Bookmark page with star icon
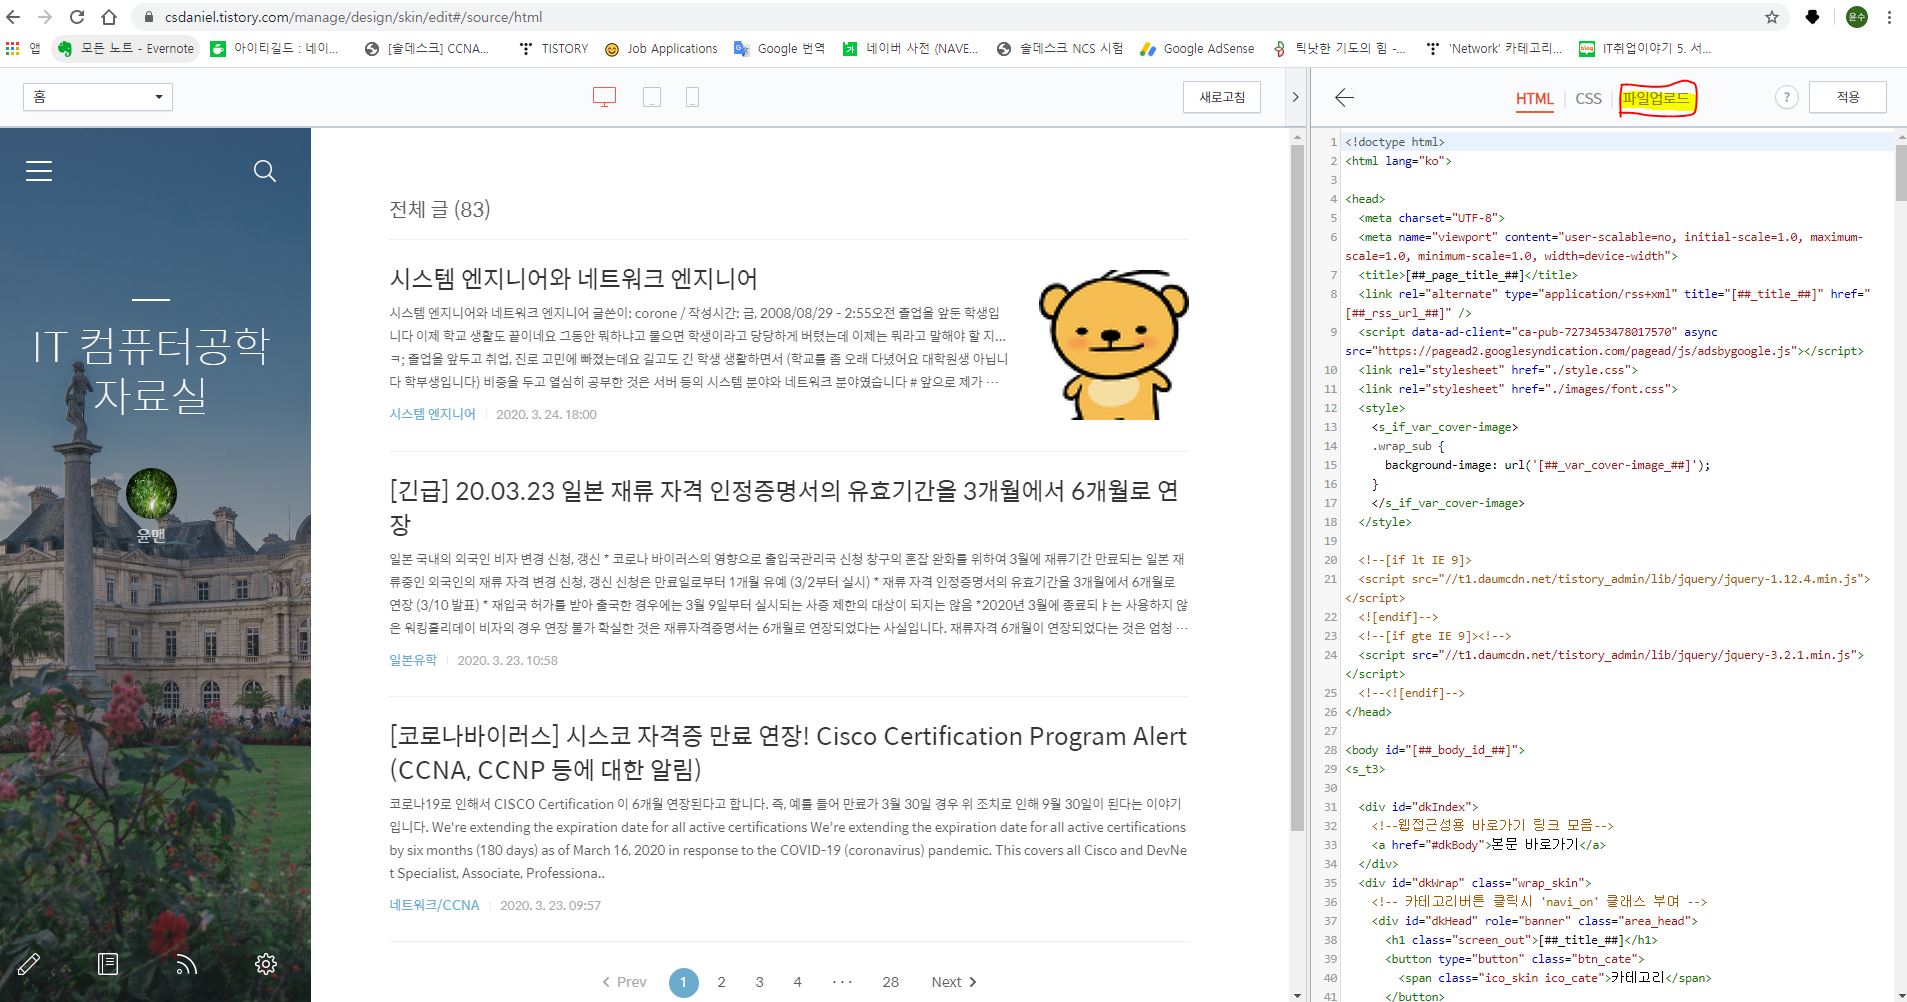 1772,17
